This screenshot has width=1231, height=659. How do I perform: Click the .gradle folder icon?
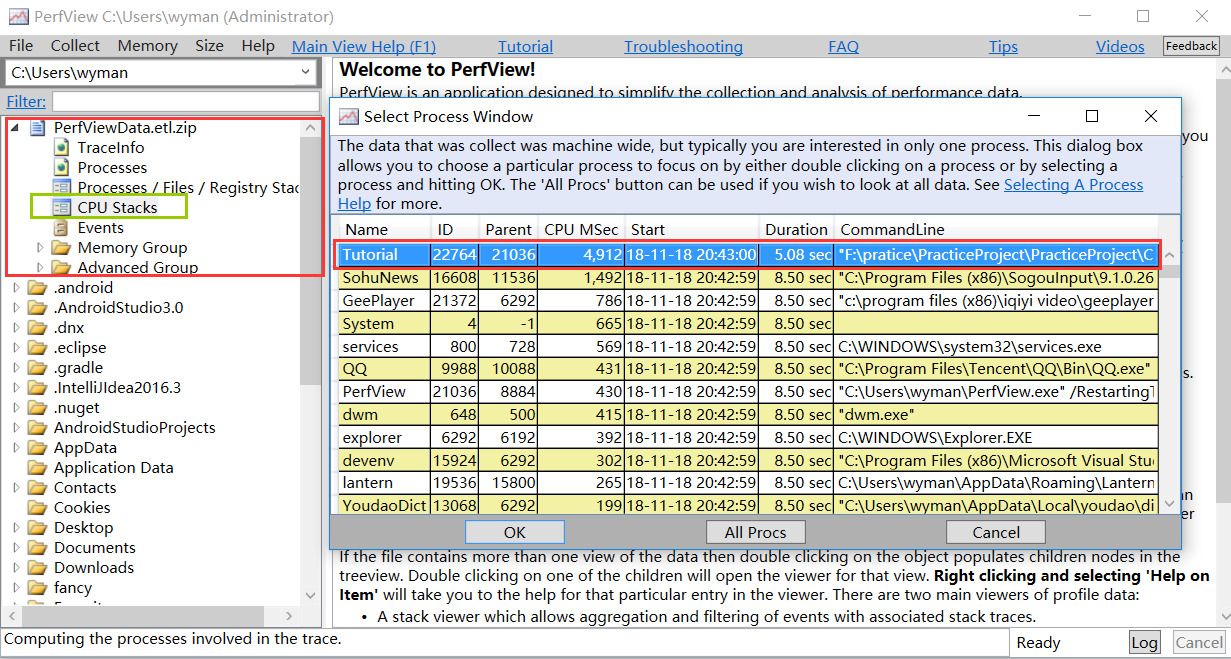[x=38, y=368]
